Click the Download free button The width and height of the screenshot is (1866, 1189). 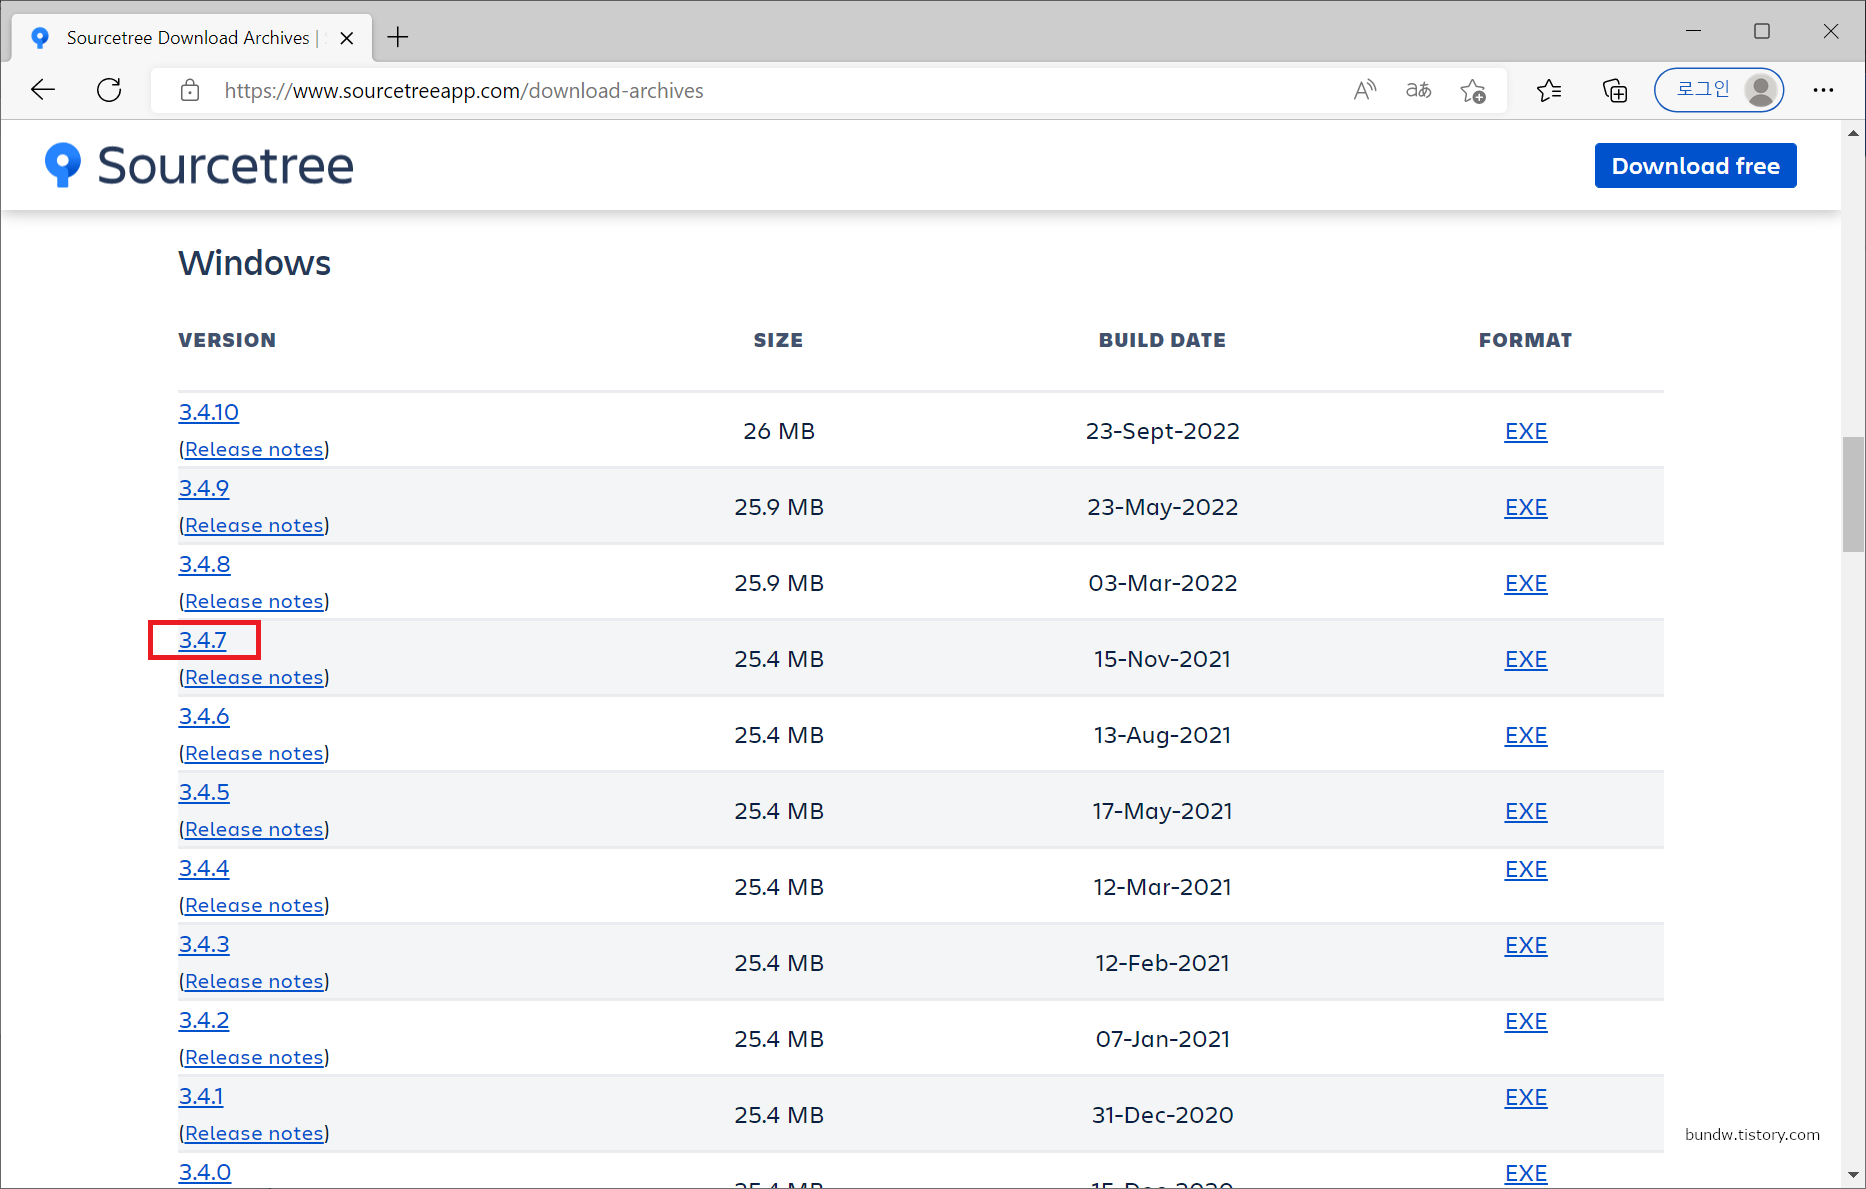[x=1695, y=166]
